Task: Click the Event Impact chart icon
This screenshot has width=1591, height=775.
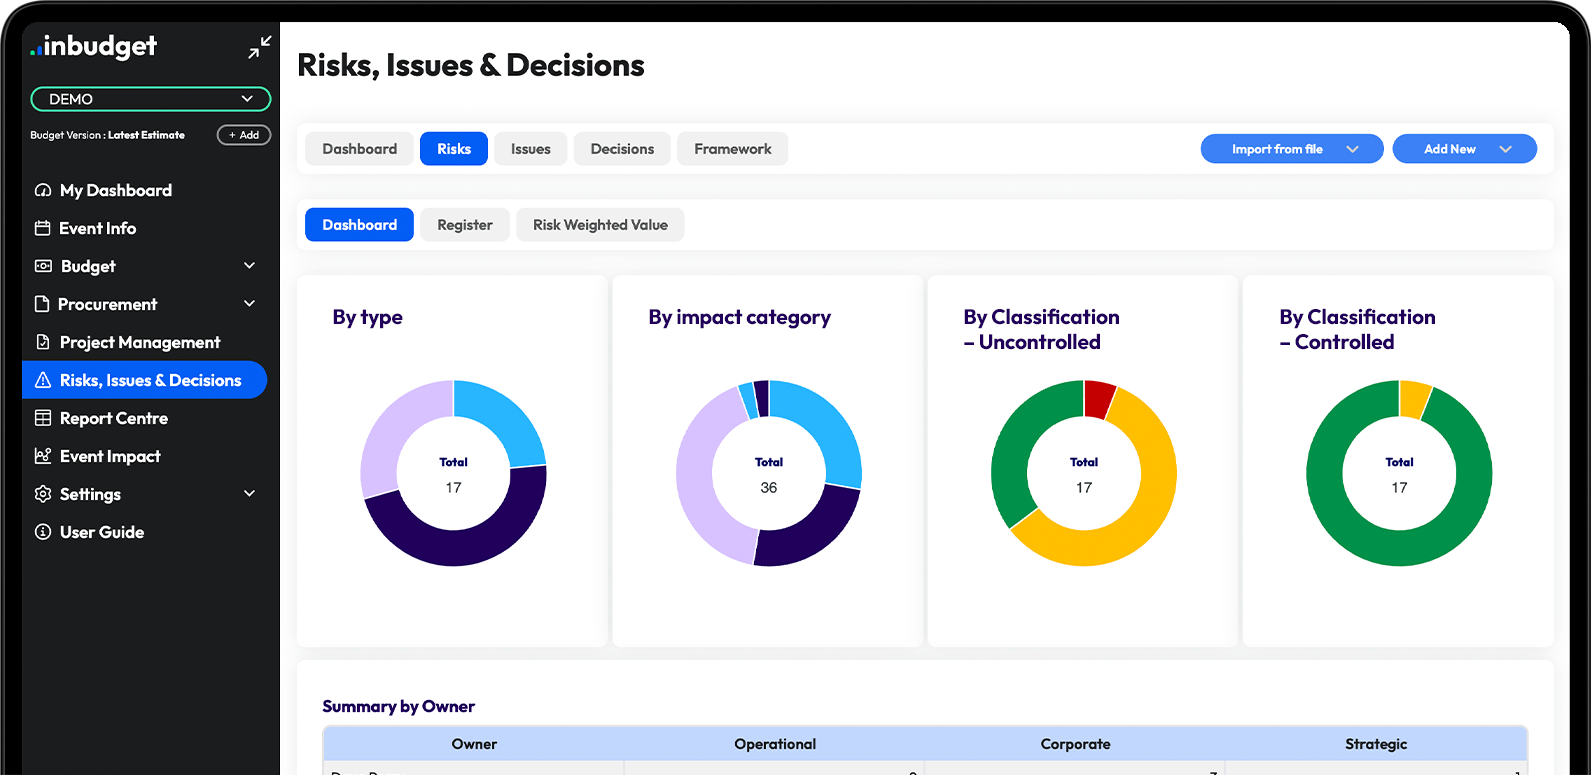Action: tap(43, 456)
